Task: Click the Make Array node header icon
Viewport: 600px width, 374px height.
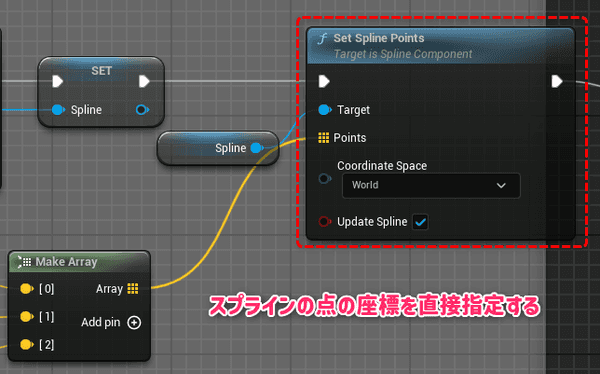Action: tap(24, 262)
